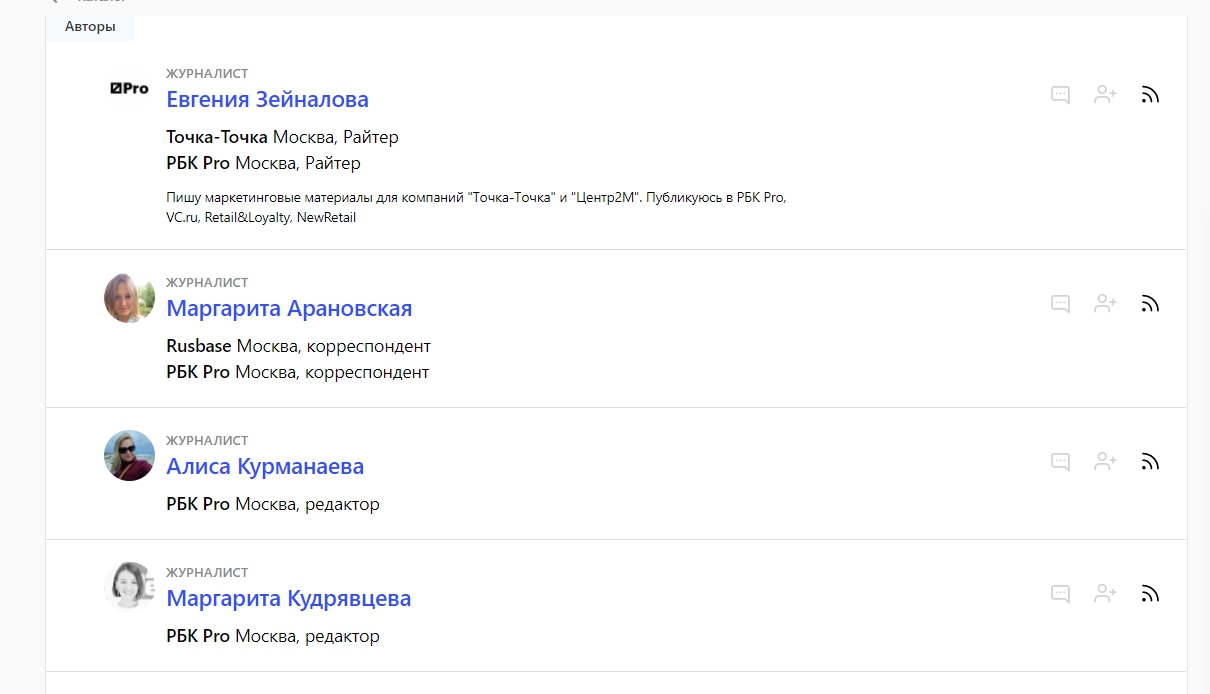Open the Маргарита Арановская name link
Image resolution: width=1210 pixels, height=694 pixels.
tap(289, 309)
